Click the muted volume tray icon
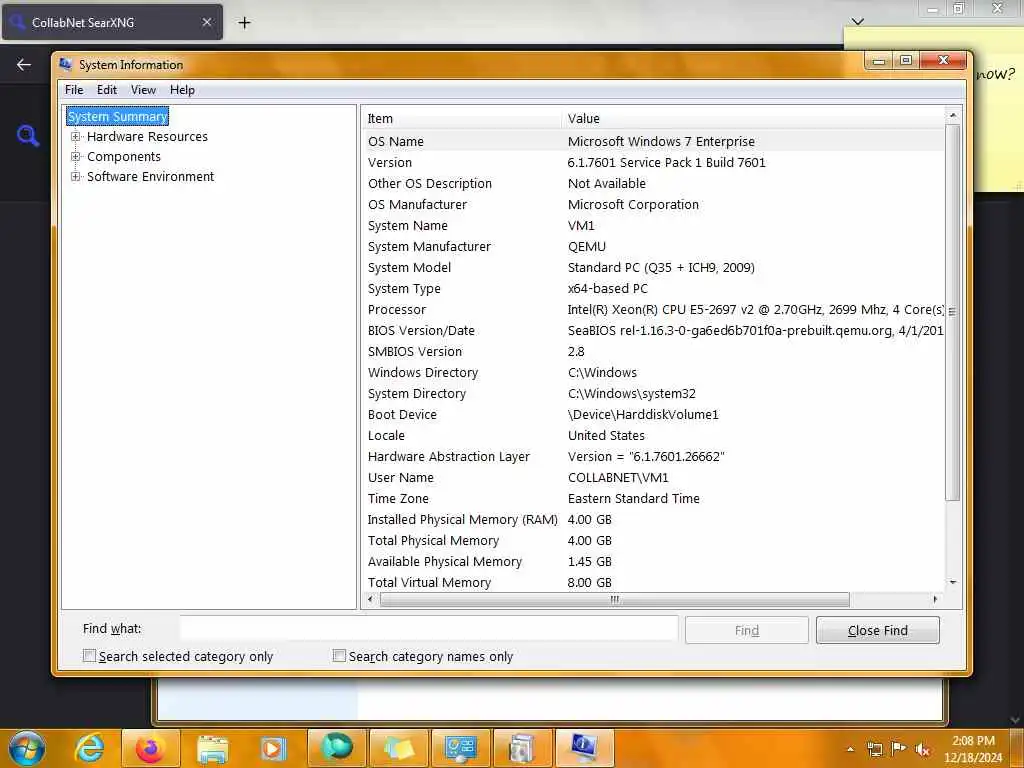Screen dimensions: 1024x768 [x=923, y=749]
